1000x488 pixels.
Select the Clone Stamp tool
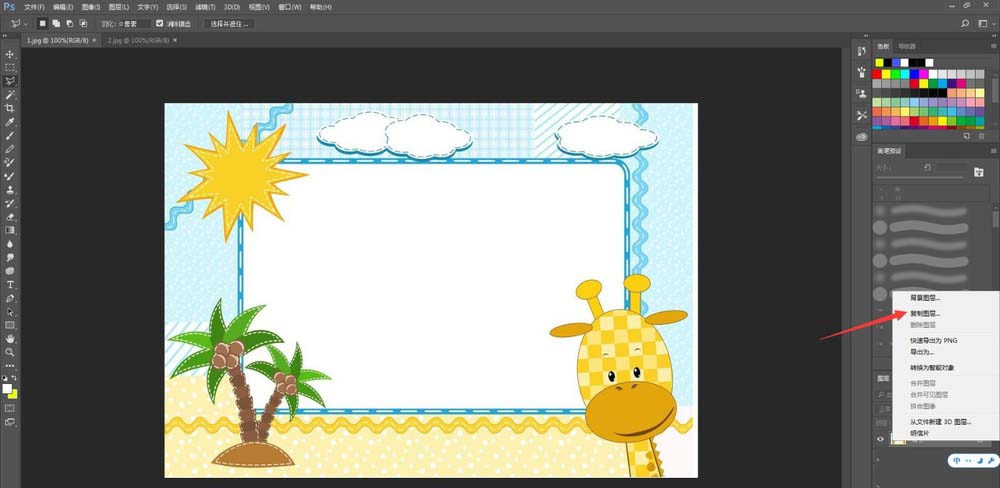[x=10, y=189]
